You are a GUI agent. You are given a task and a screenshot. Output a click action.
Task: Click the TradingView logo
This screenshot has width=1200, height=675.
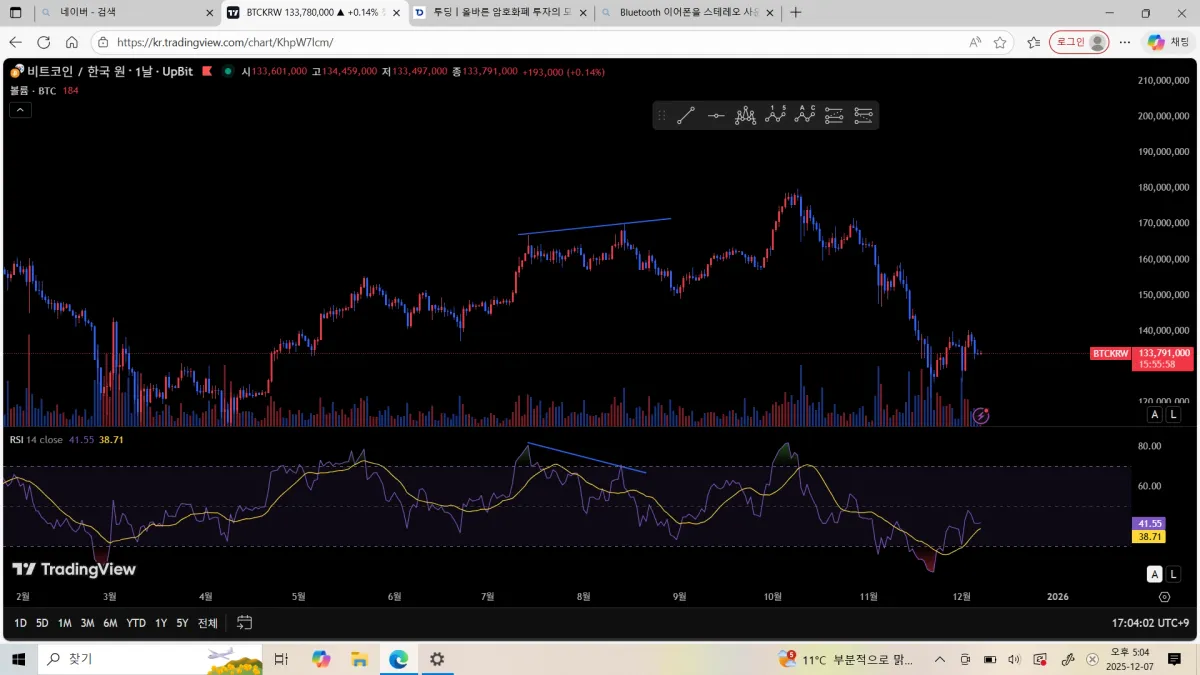pos(74,569)
